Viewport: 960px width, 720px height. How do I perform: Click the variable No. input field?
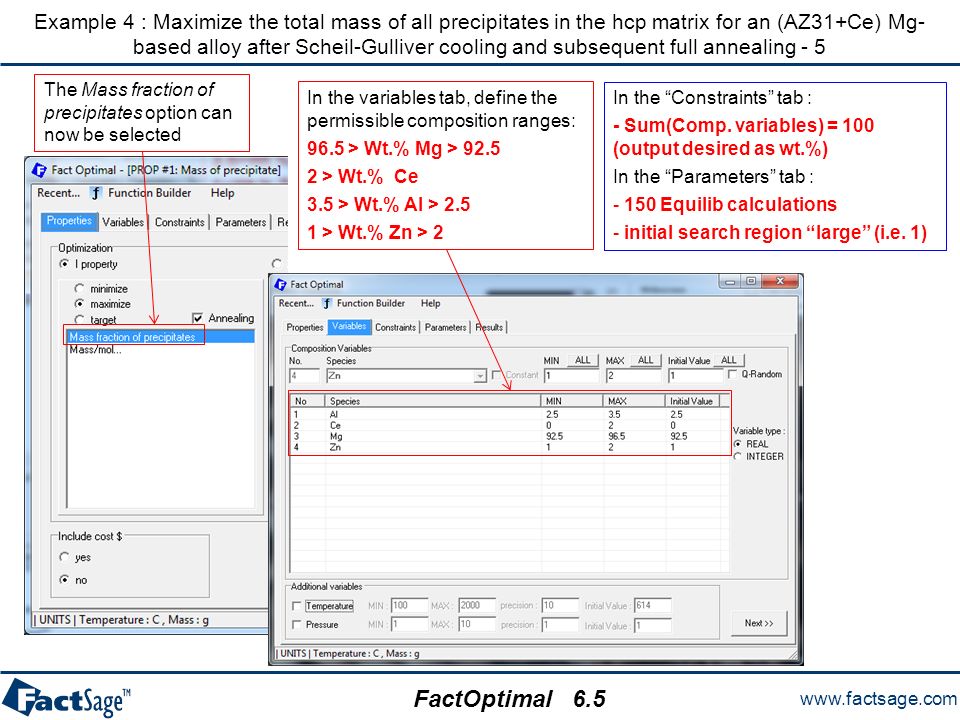coord(304,376)
